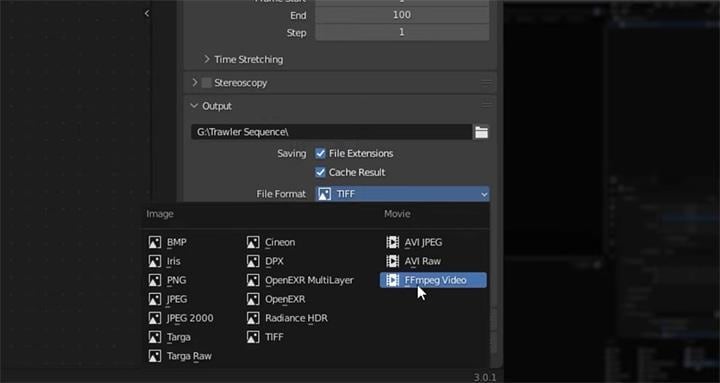
Task: Click the AVI JPEG film icon
Action: tap(393, 242)
